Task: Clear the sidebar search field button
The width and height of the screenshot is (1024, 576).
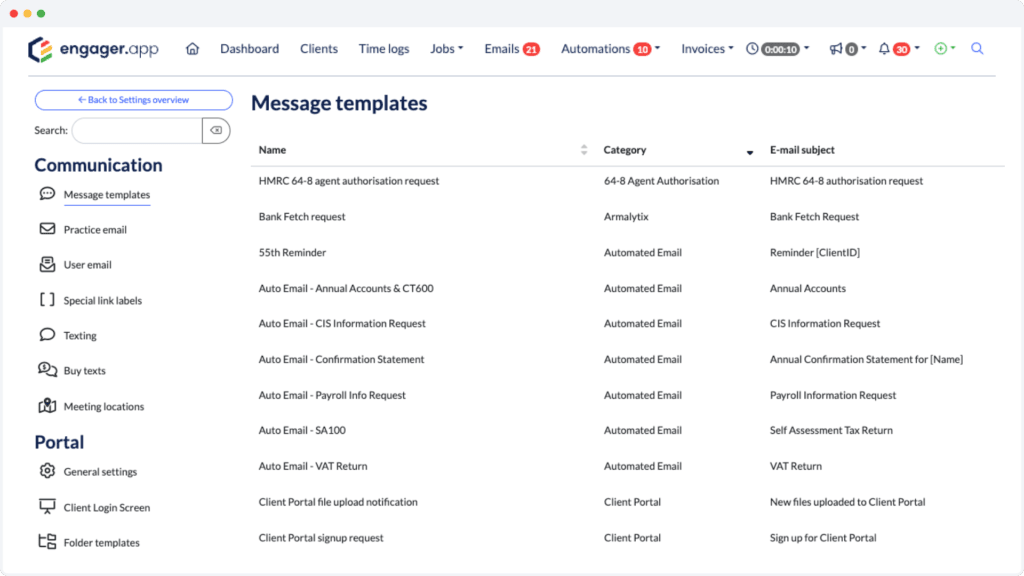Action: (216, 131)
